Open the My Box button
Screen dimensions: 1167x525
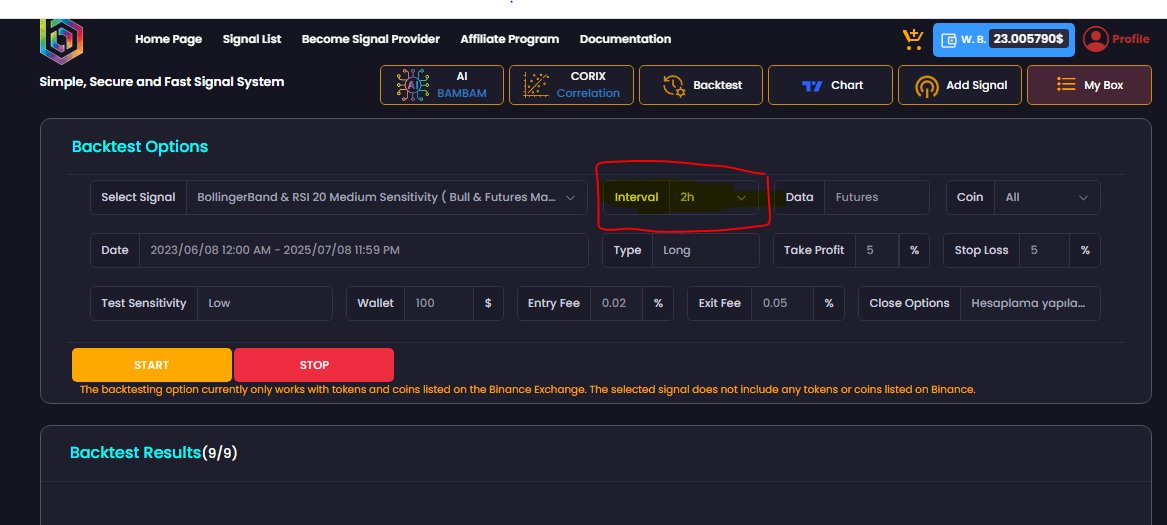pyautogui.click(x=1089, y=85)
